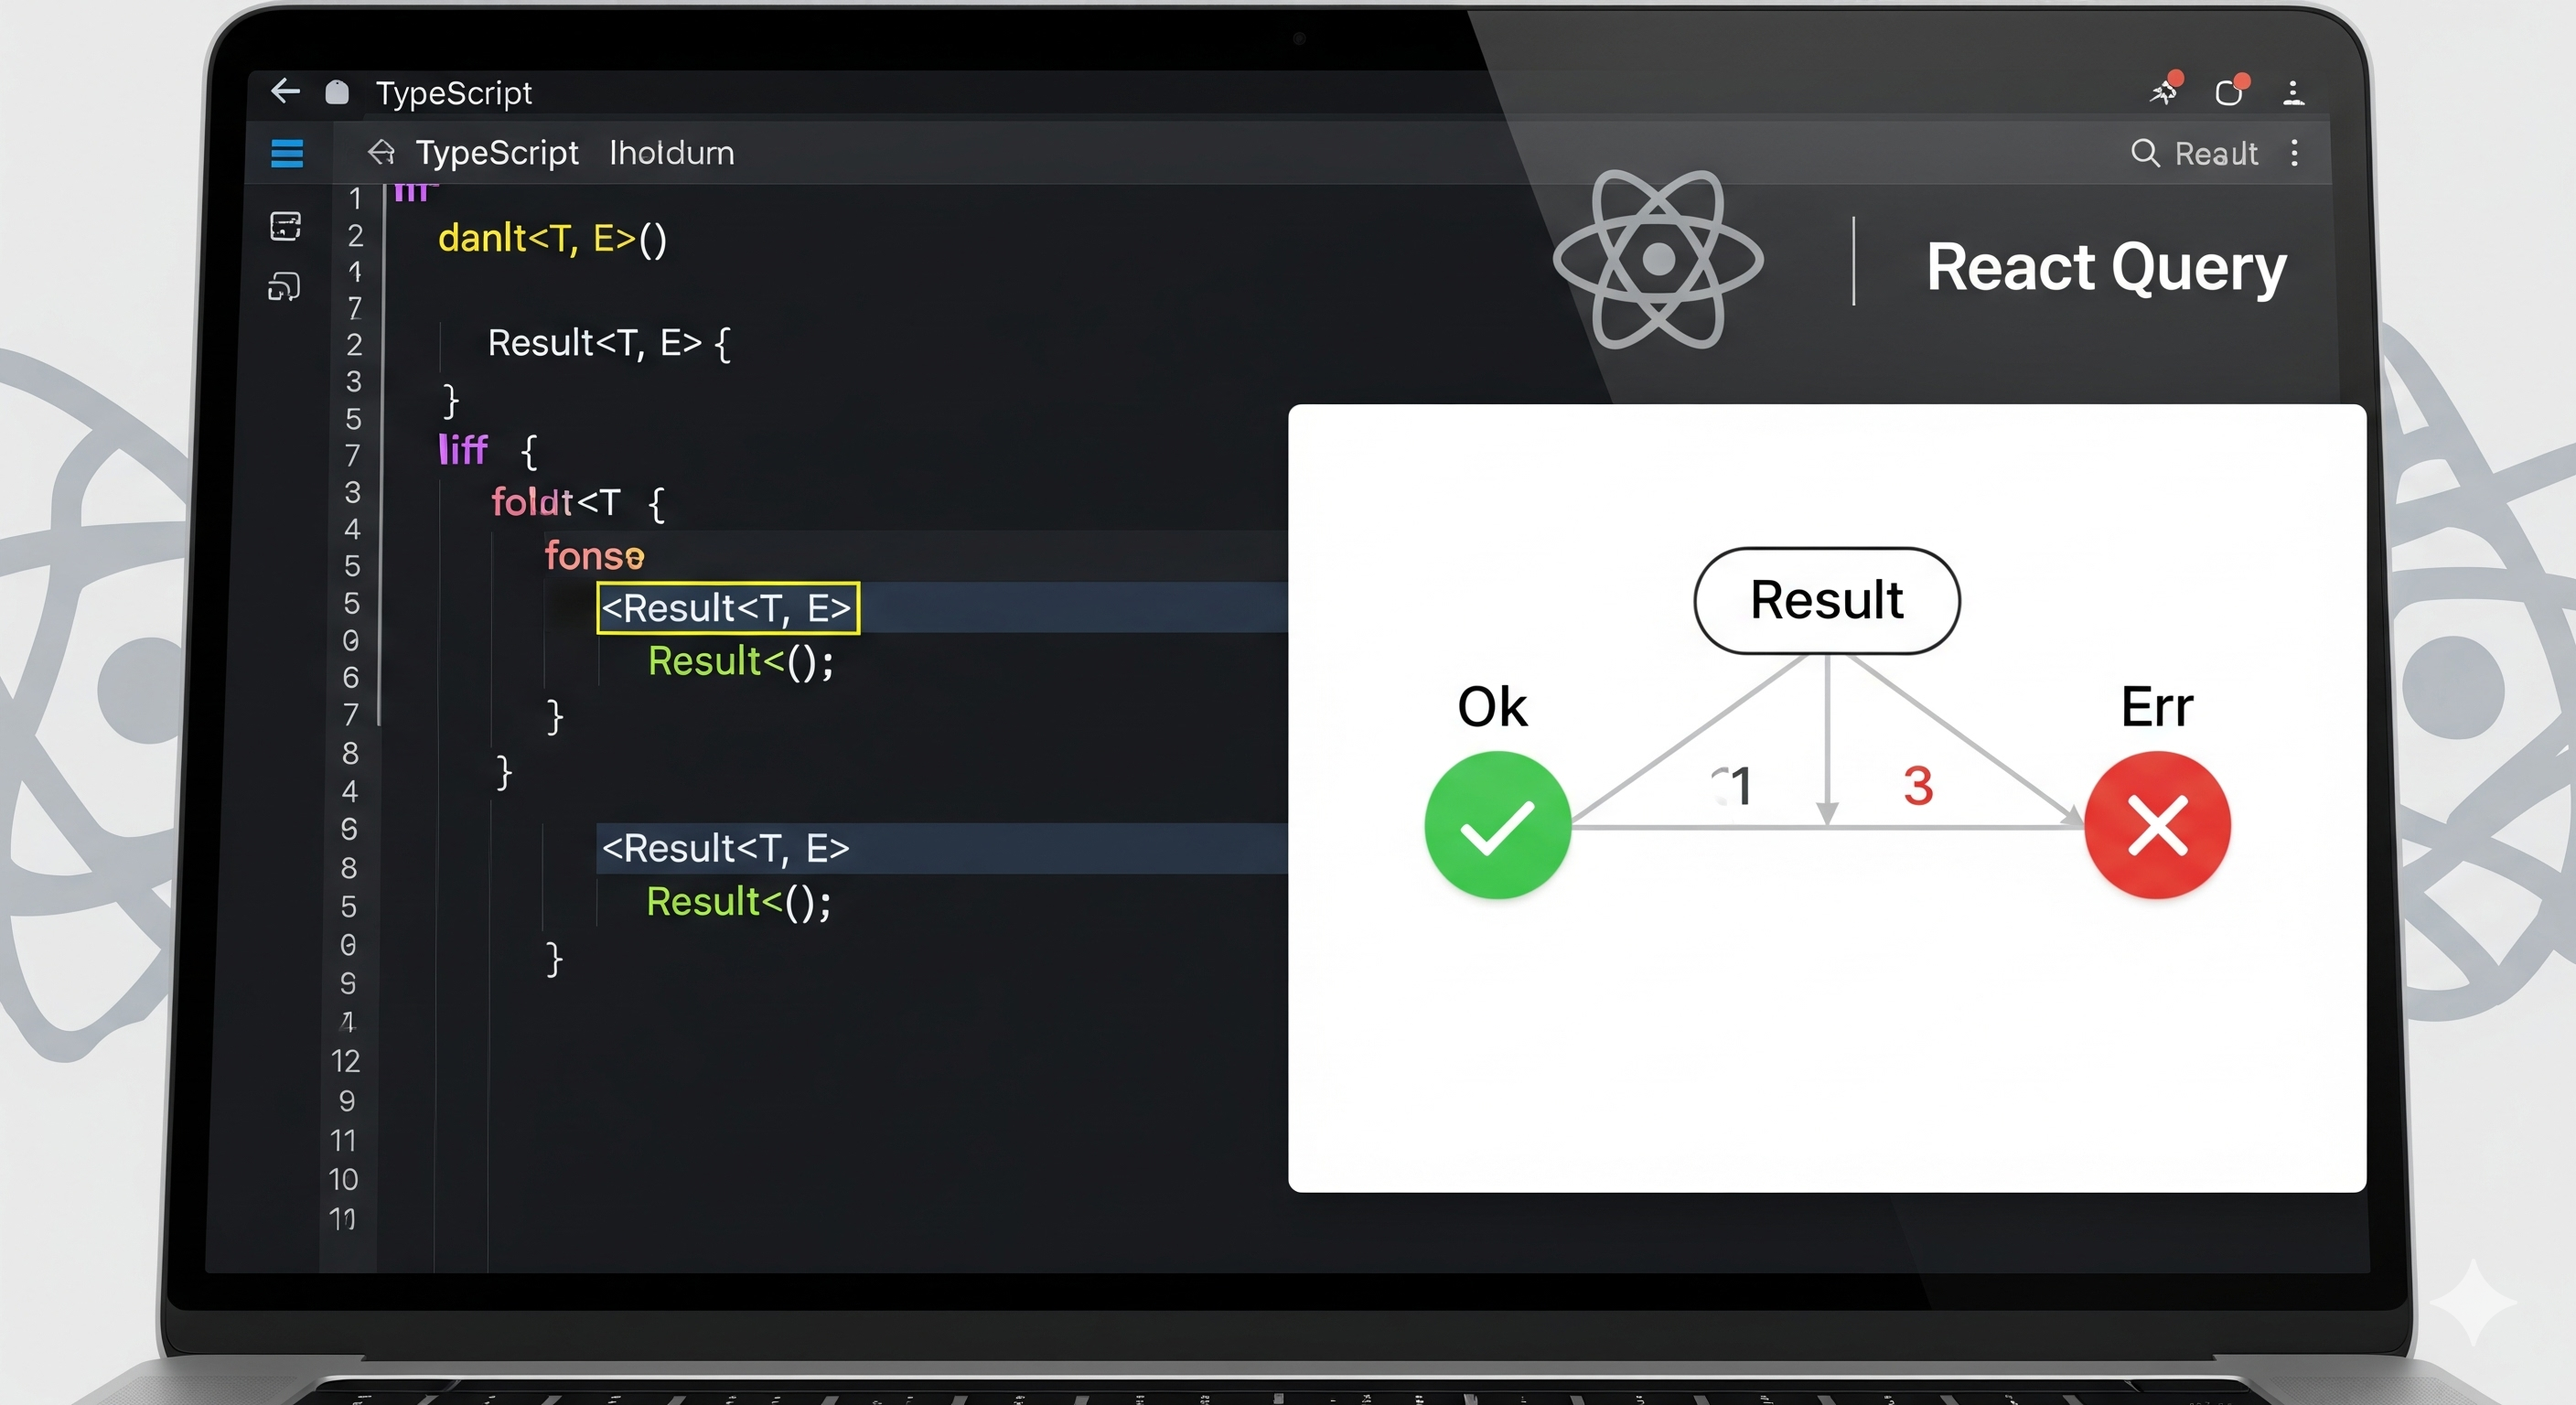
Task: Click the lock icon beside the TypeScript title
Action: click(x=336, y=91)
